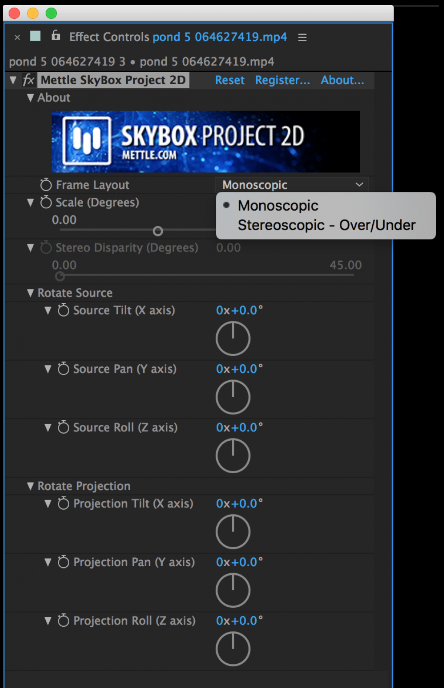444x688 pixels.
Task: Enable the Source Pan keyframe stopwatch
Action: pyautogui.click(x=64, y=369)
